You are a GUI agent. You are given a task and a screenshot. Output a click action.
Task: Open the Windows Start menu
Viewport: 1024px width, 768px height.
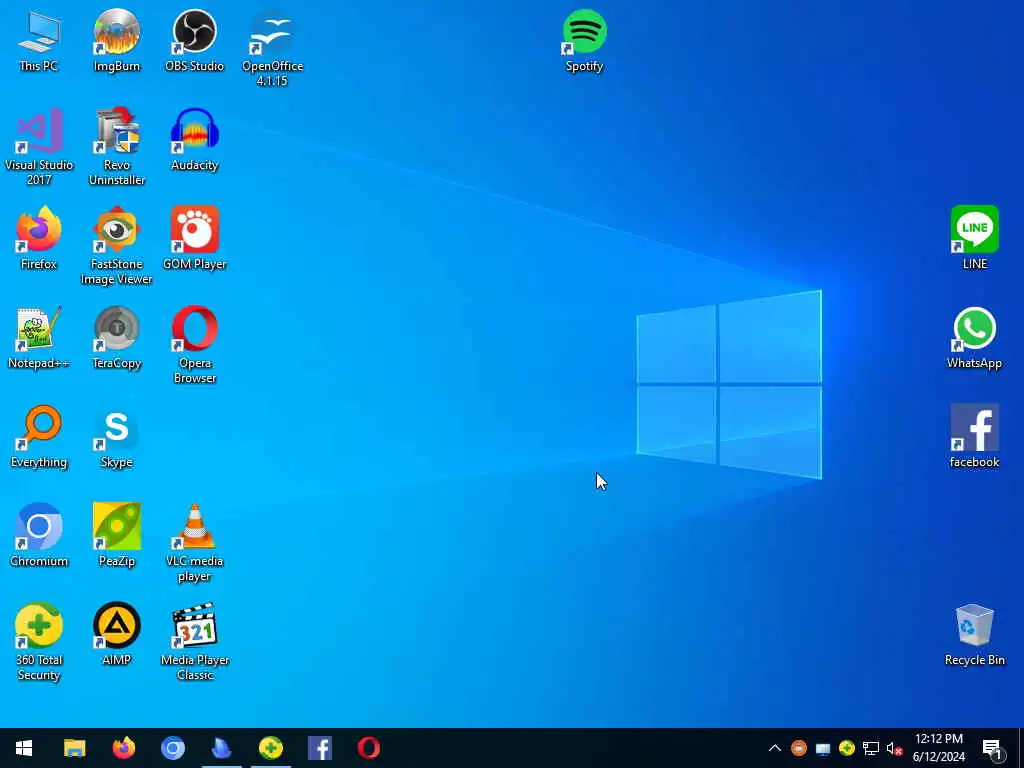point(24,748)
